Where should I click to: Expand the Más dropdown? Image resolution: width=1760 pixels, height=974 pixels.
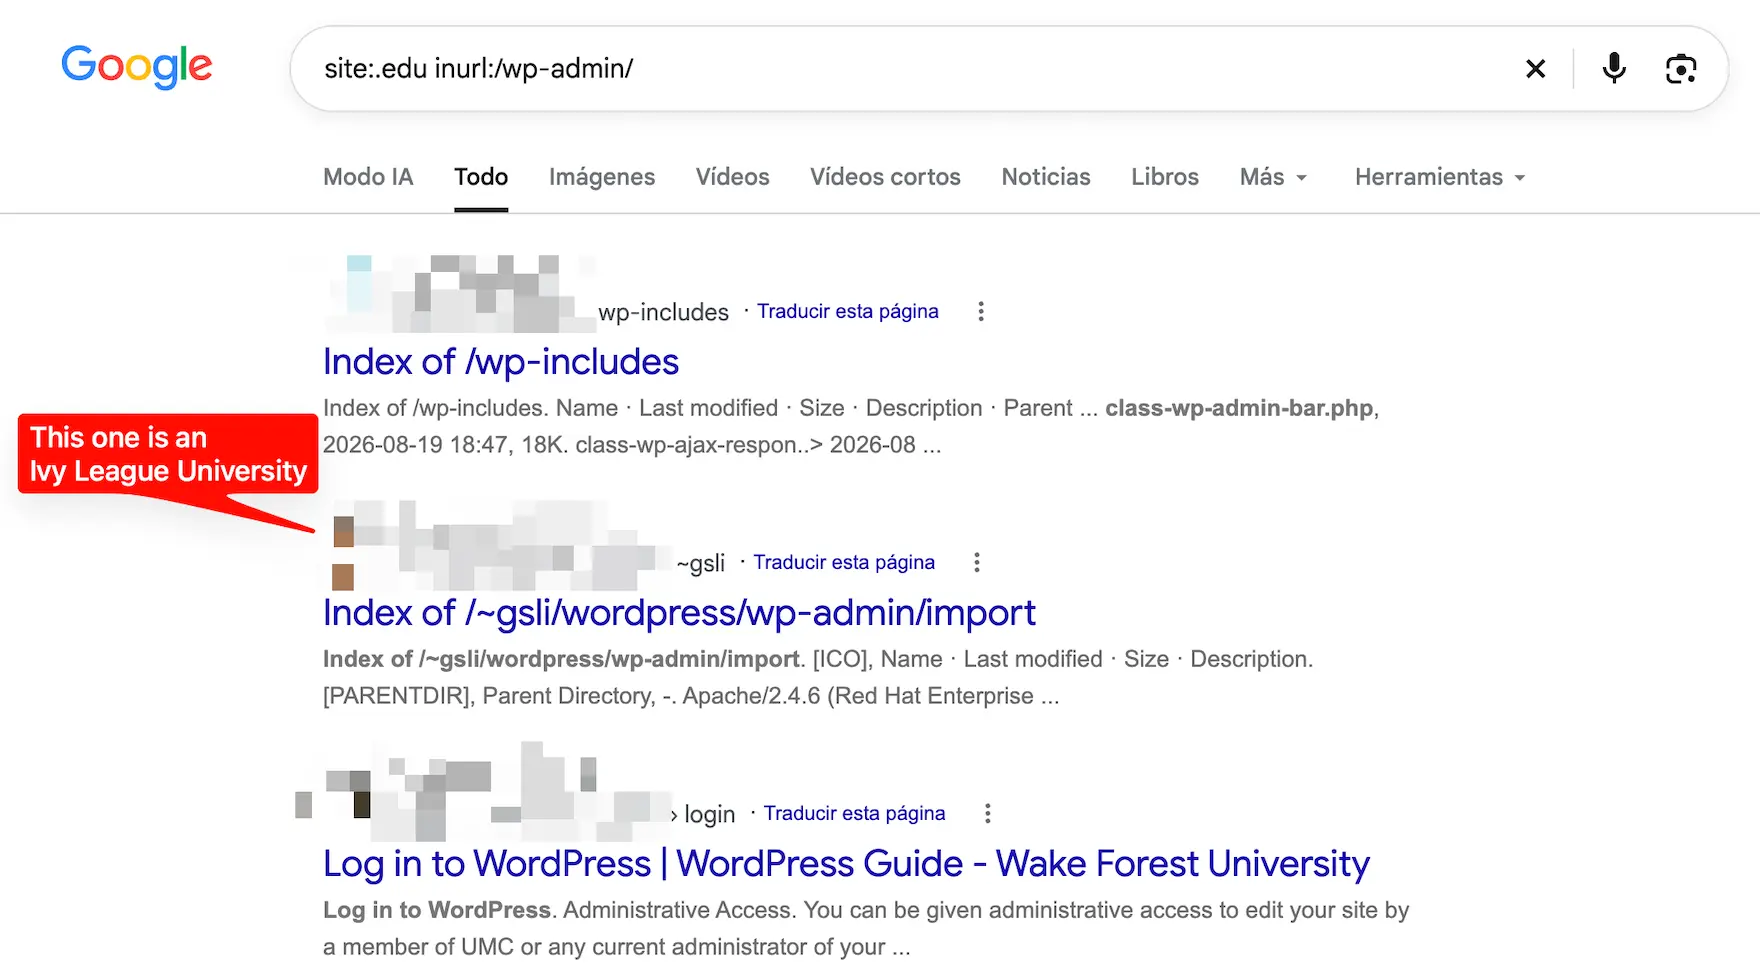tap(1274, 177)
